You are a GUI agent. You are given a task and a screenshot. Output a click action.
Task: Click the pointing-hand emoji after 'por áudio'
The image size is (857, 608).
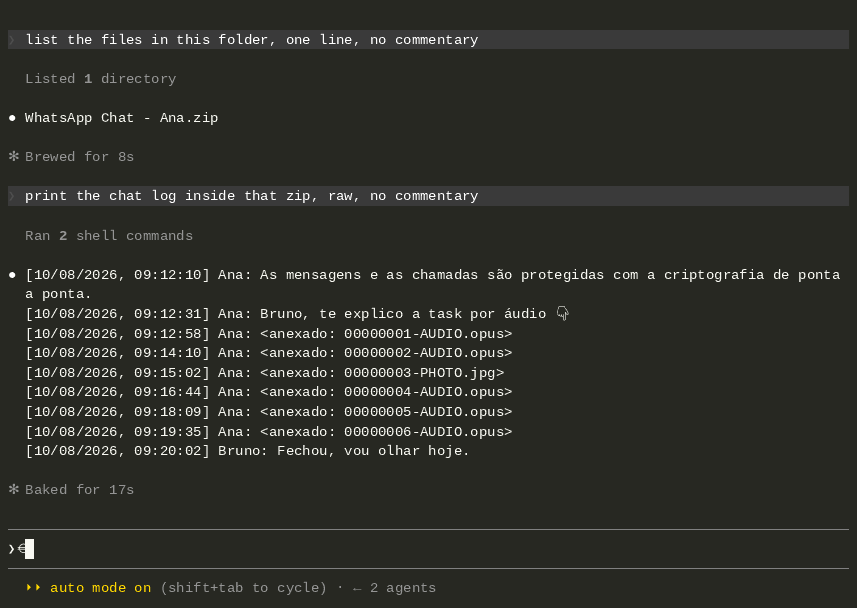pos(562,313)
